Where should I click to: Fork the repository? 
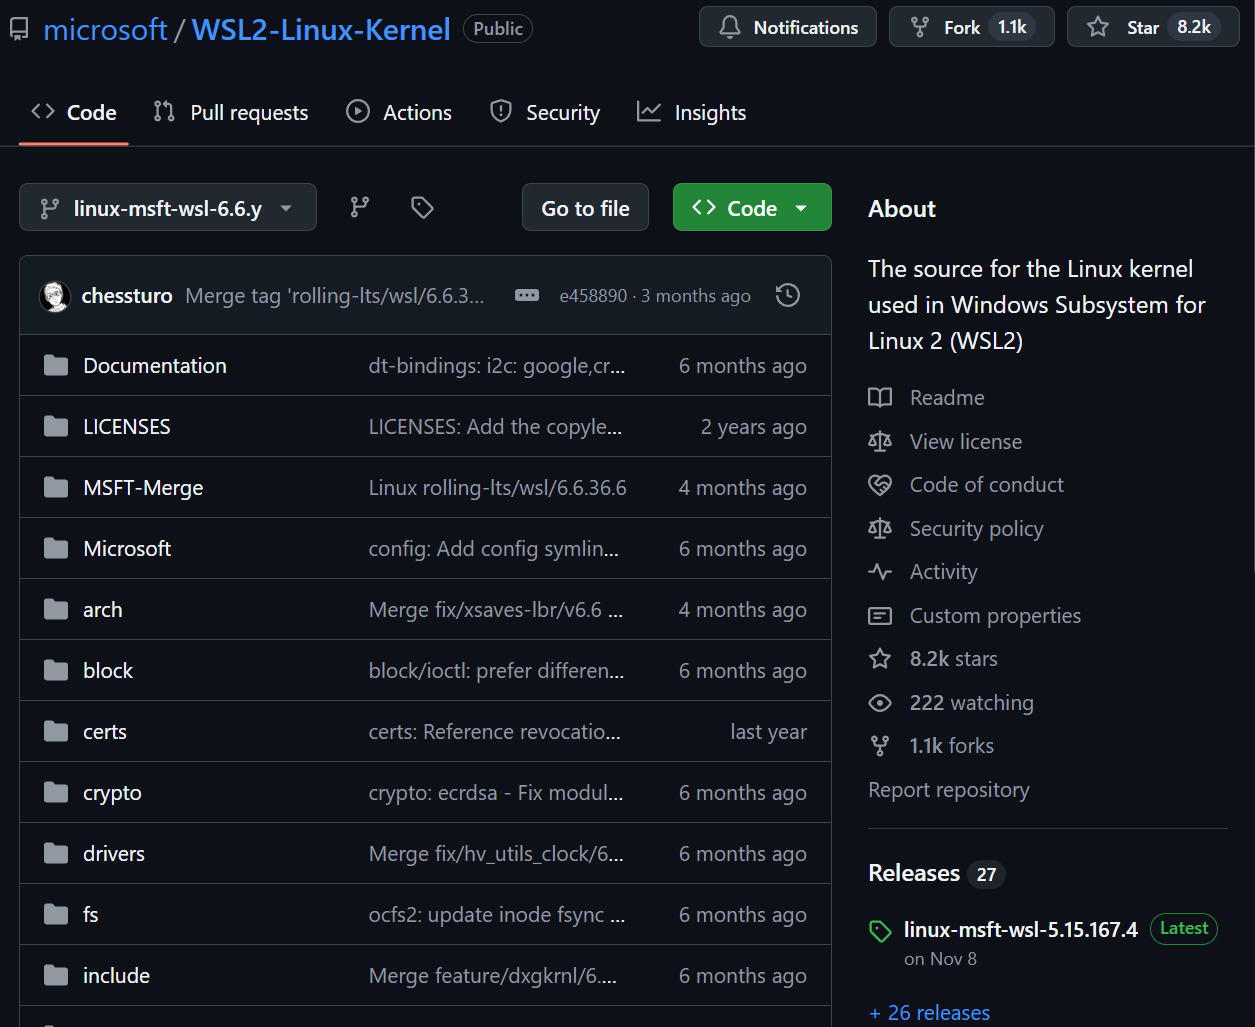pos(971,27)
